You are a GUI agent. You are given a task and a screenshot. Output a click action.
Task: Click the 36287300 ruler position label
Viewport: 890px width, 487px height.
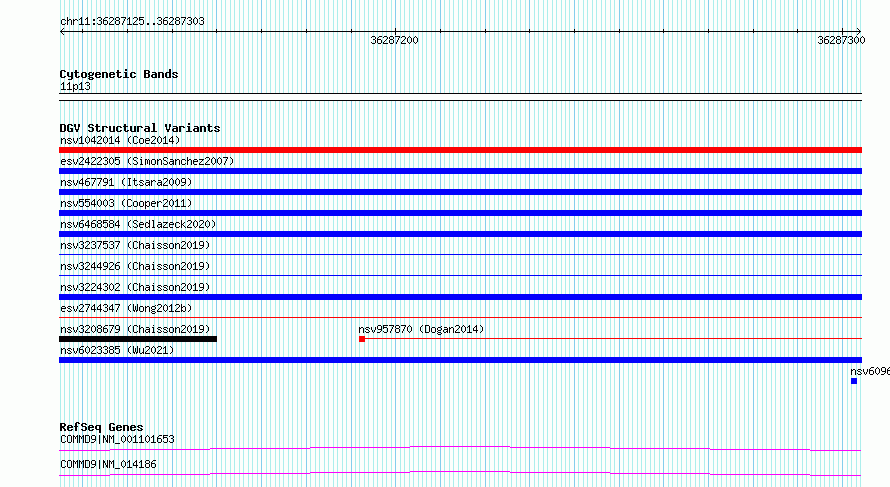[841, 40]
